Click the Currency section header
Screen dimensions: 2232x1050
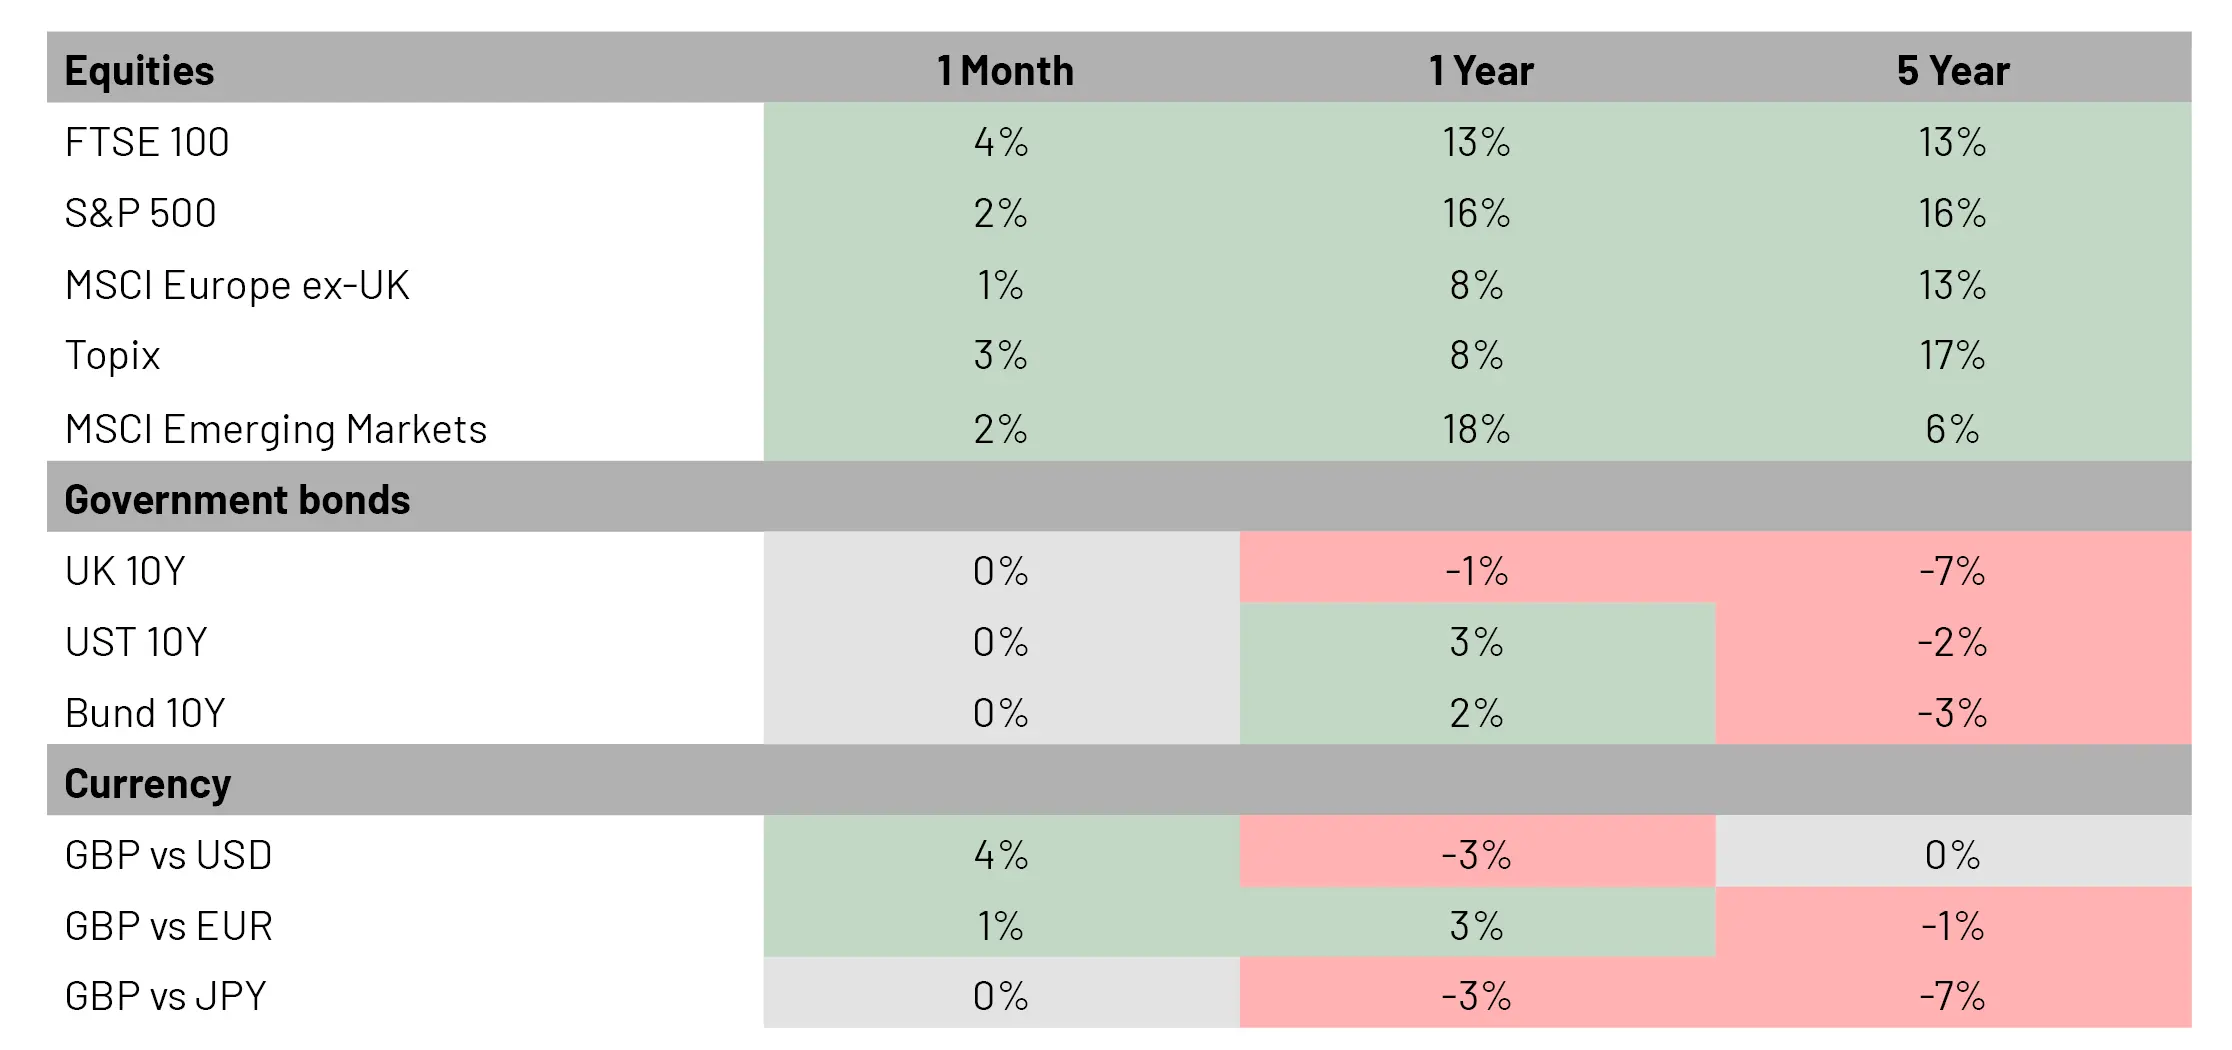point(147,783)
